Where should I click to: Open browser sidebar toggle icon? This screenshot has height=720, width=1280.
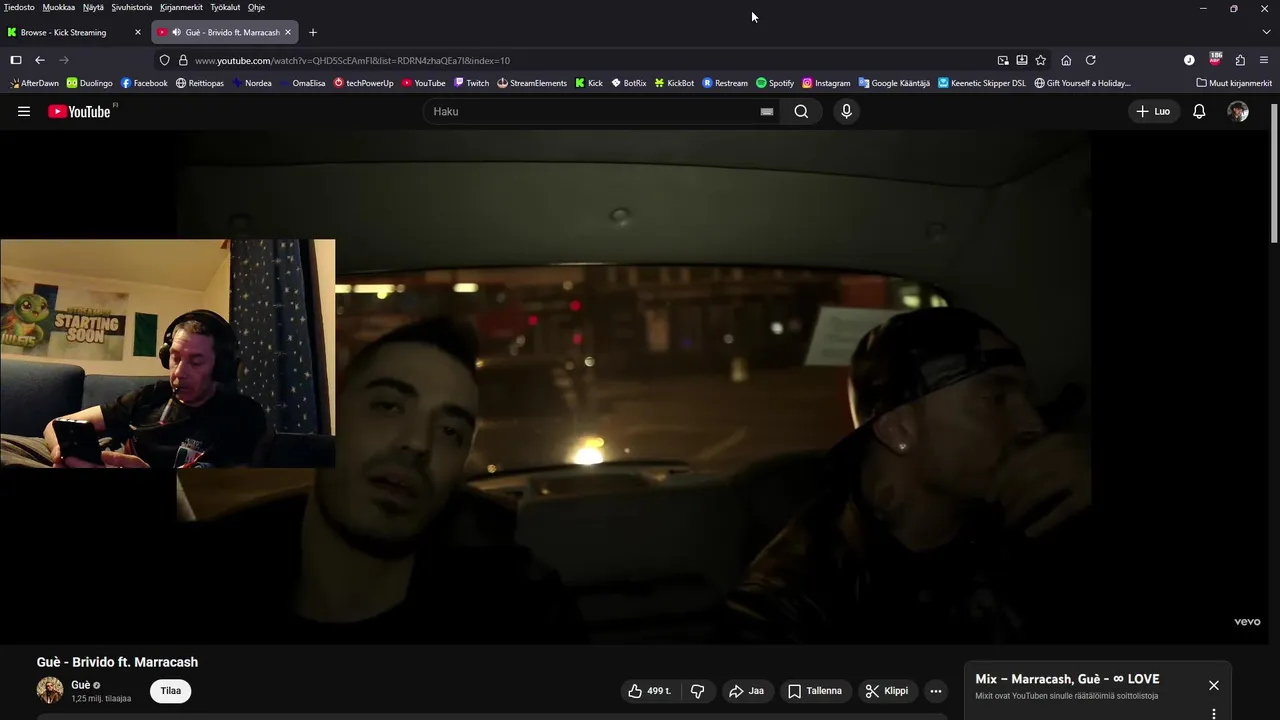16,60
